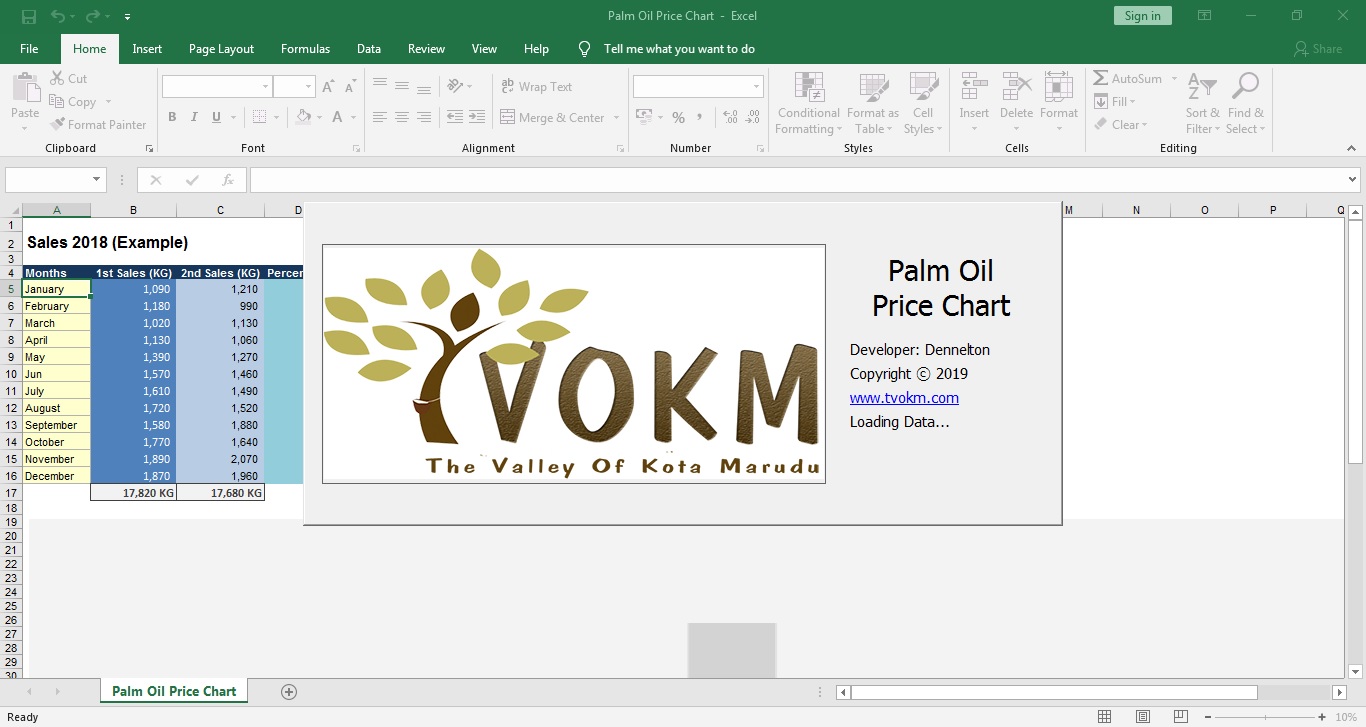
Task: Click the Borders icon
Action: (259, 117)
